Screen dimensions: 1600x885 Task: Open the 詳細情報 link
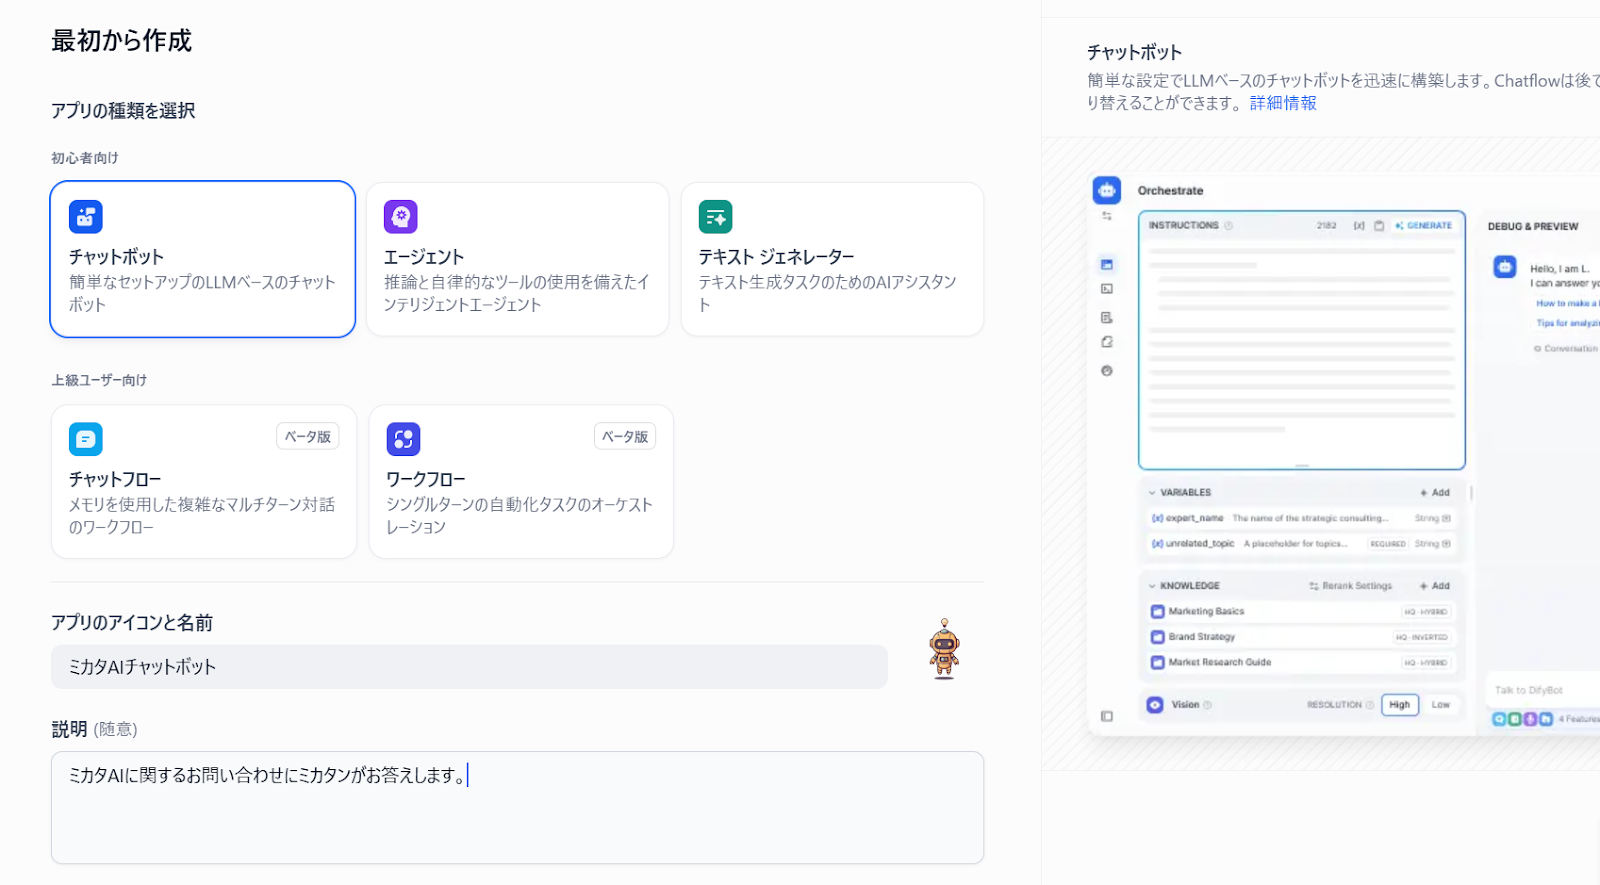[x=1283, y=103]
